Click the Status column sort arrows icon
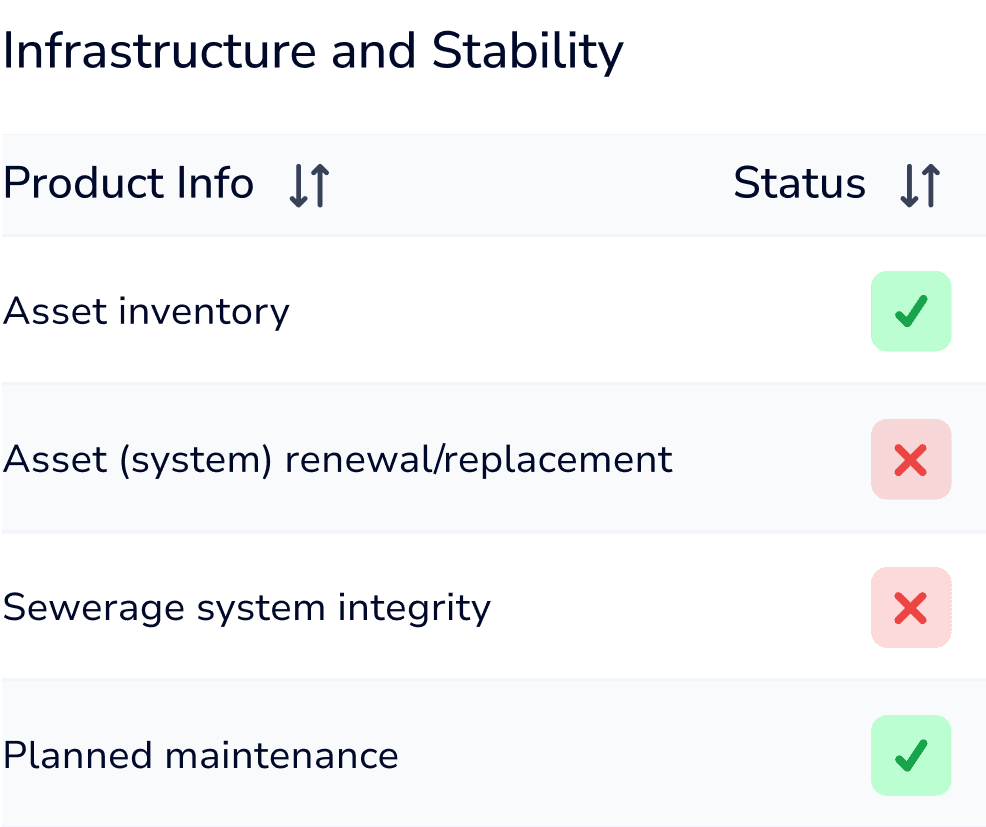 tap(919, 186)
